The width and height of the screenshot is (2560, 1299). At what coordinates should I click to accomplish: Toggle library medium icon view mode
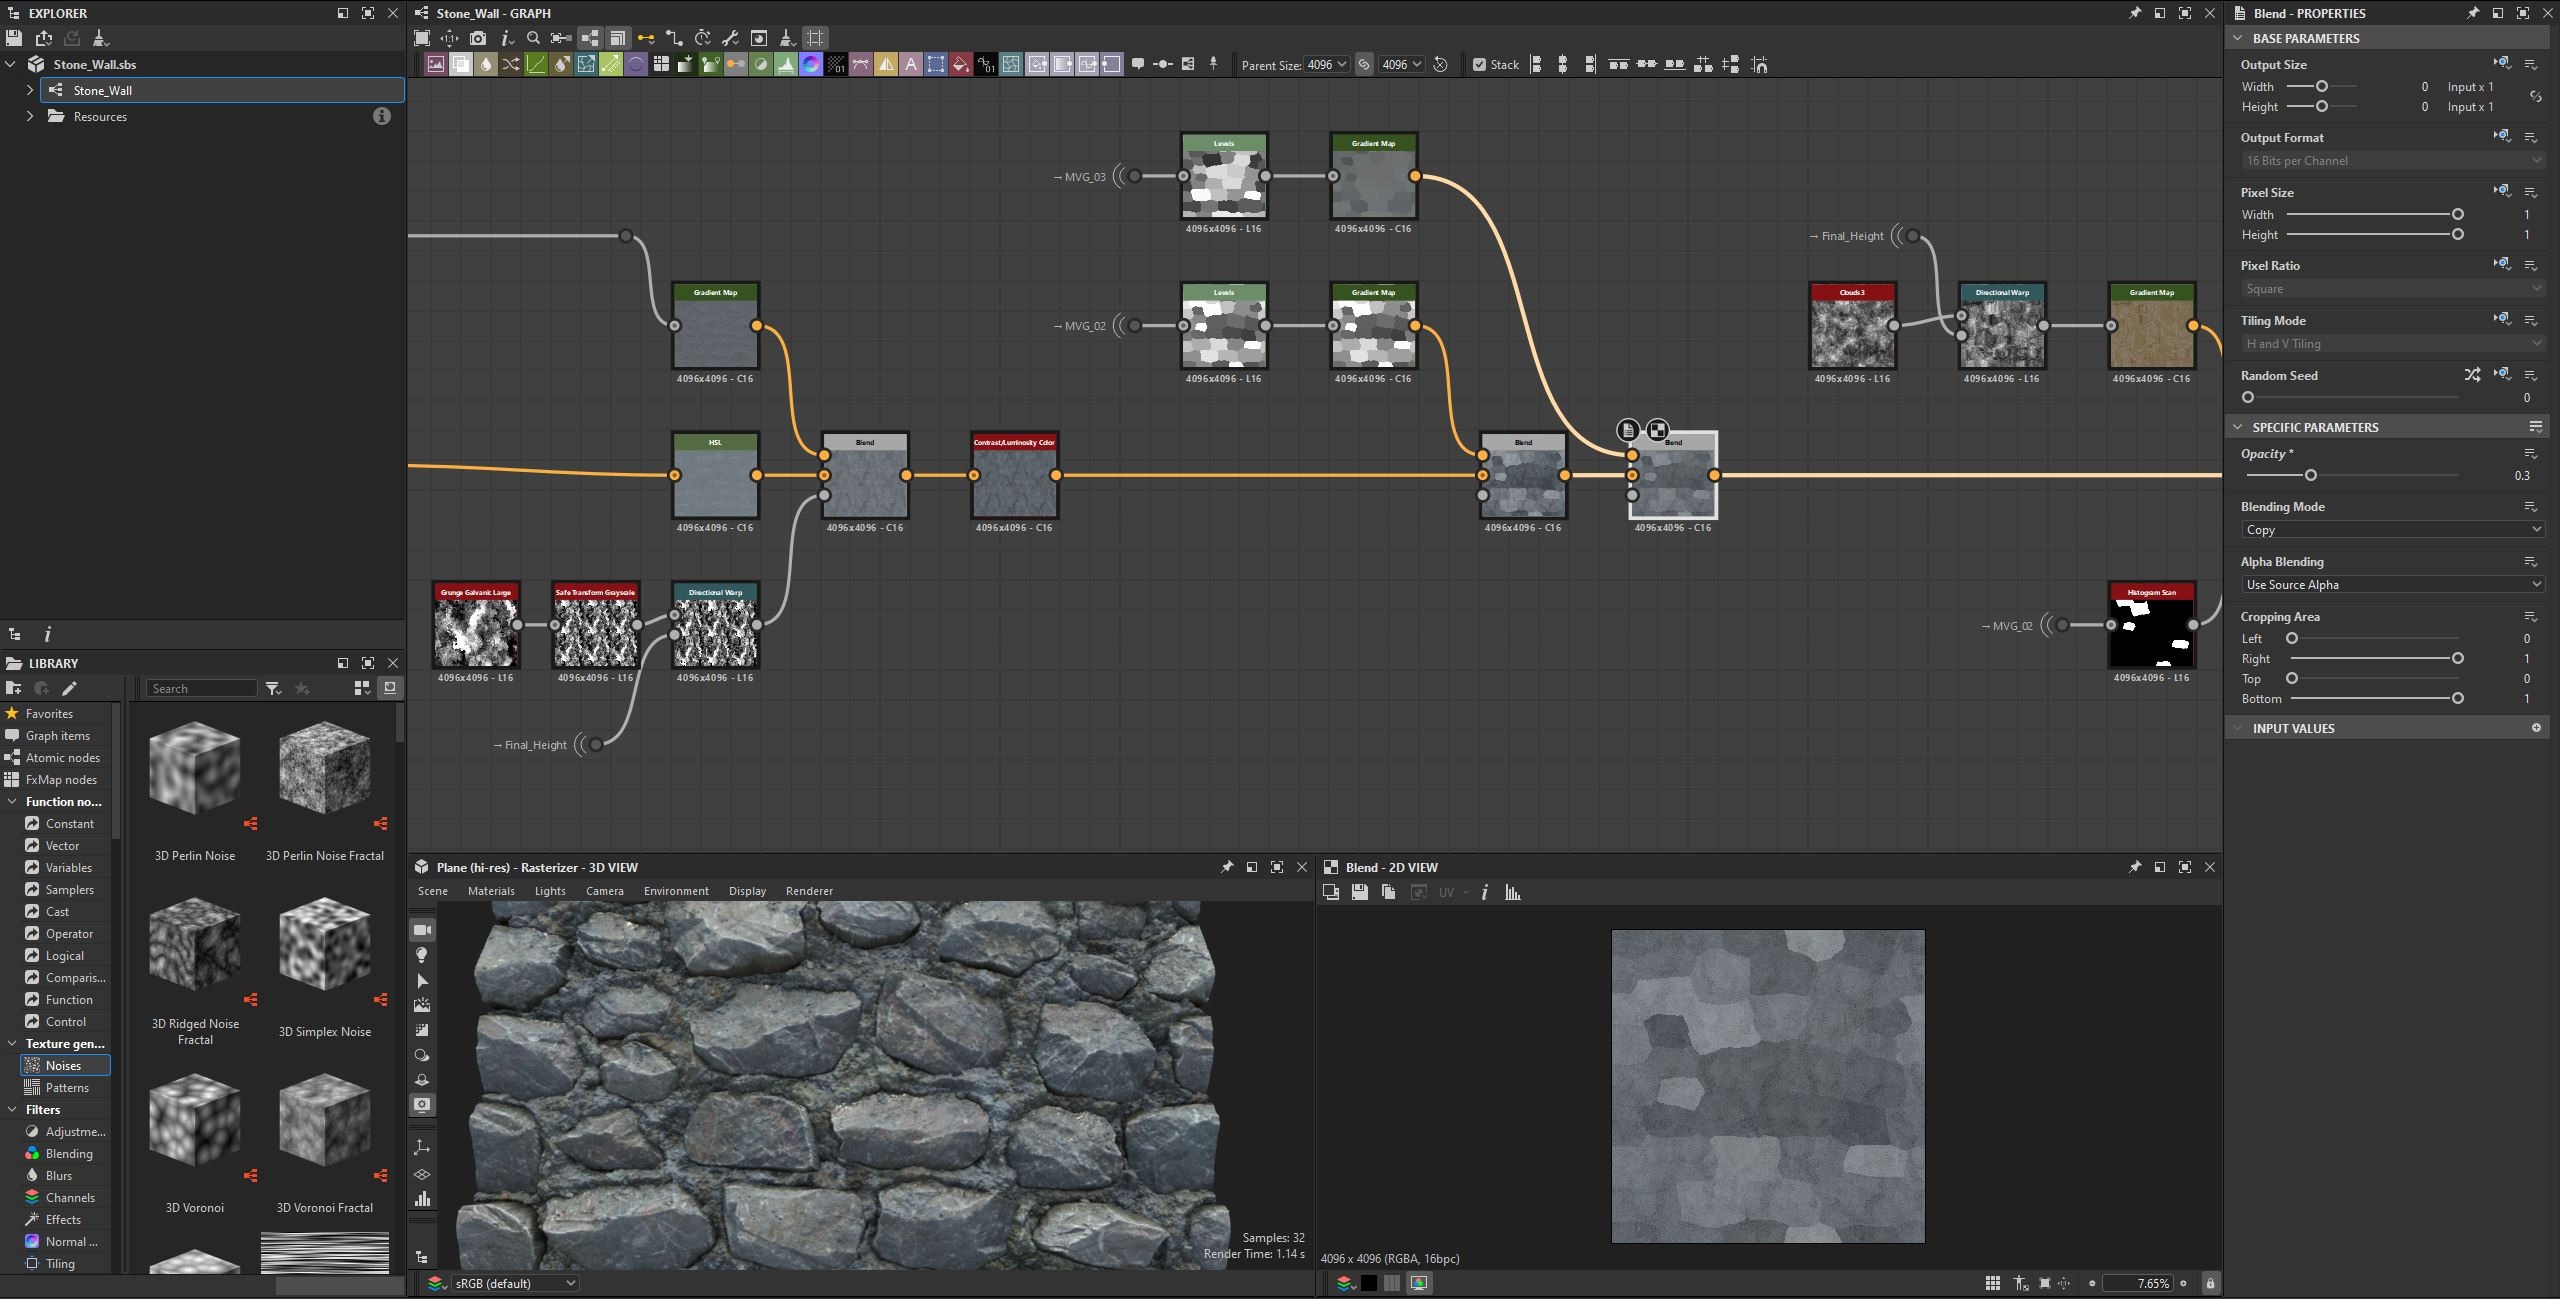pos(362,688)
